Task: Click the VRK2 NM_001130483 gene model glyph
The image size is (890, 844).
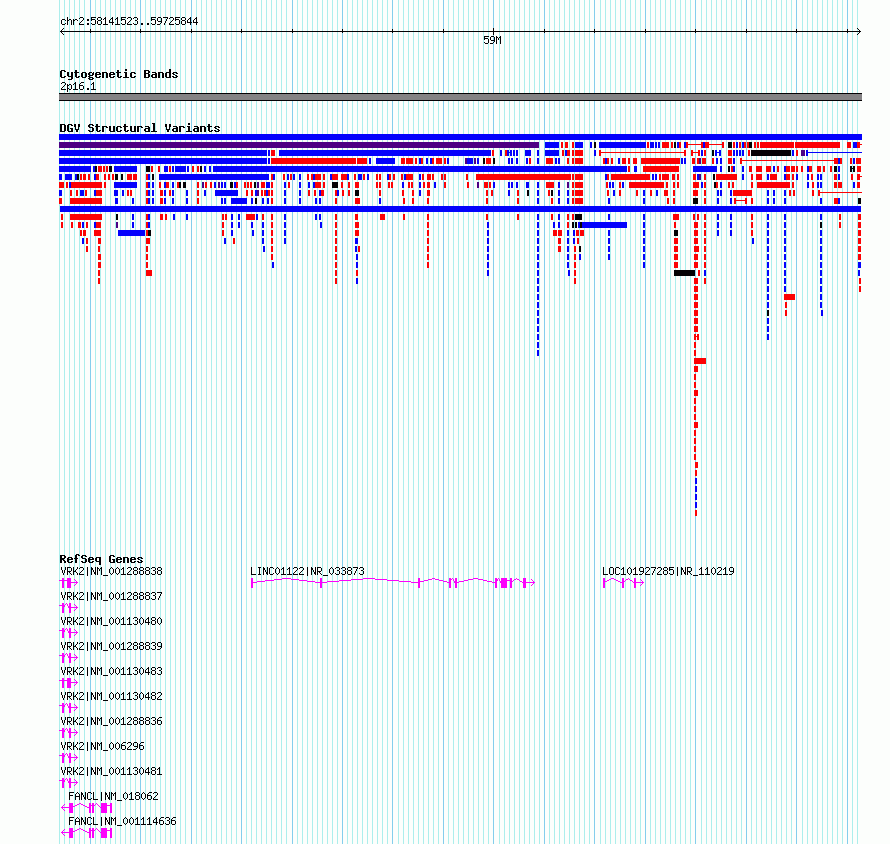Action: tap(69, 683)
